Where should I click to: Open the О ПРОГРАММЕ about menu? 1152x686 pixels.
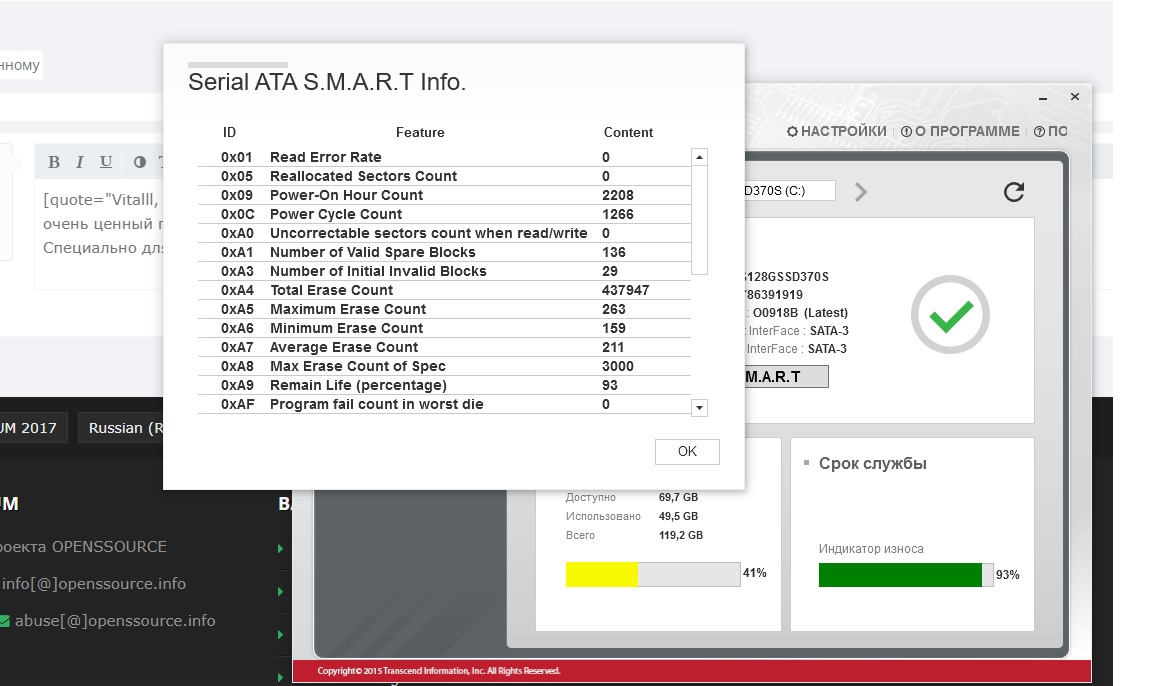click(960, 131)
